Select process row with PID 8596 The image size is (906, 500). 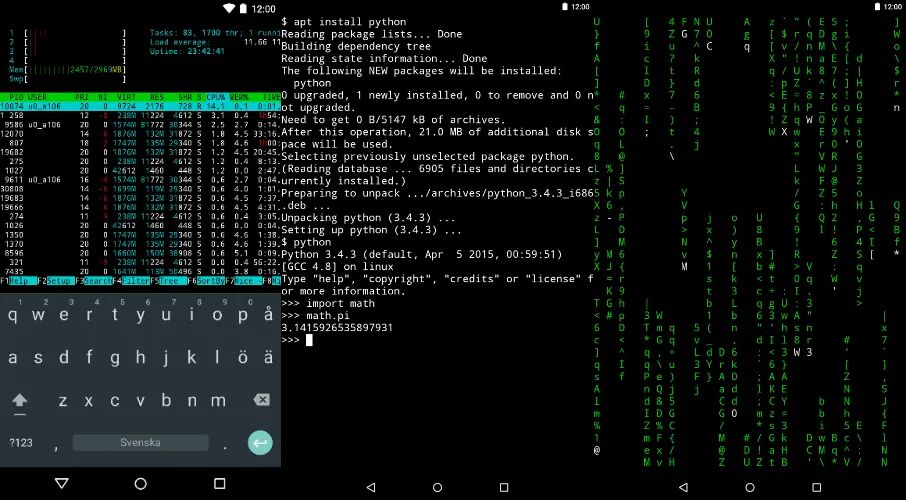[140, 253]
